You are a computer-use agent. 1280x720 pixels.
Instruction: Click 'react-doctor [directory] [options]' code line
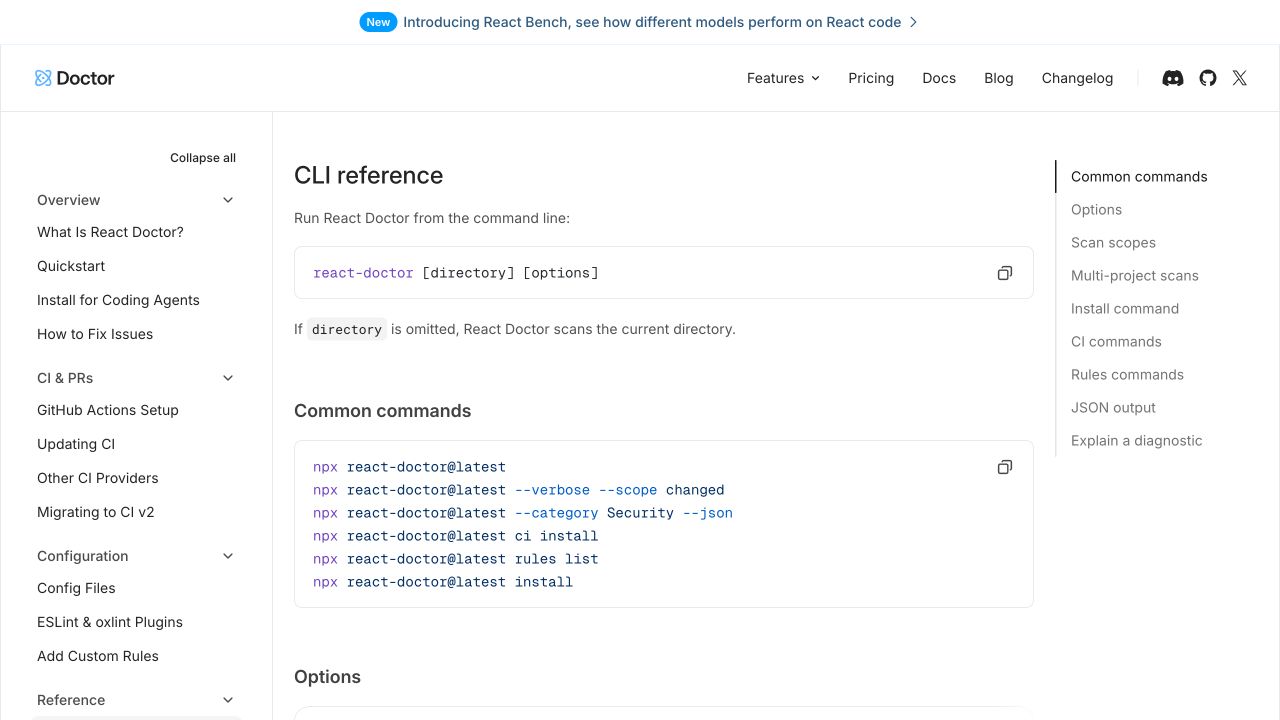pyautogui.click(x=456, y=273)
